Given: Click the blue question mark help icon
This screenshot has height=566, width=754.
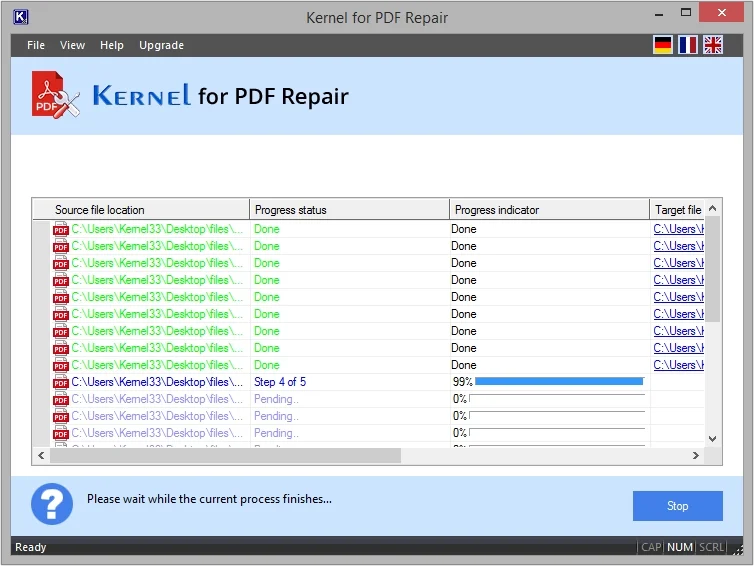Looking at the screenshot, I should click(x=52, y=503).
